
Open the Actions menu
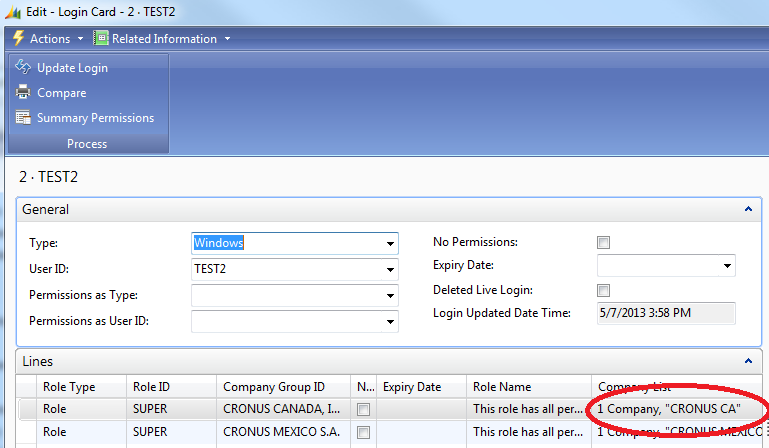point(50,38)
